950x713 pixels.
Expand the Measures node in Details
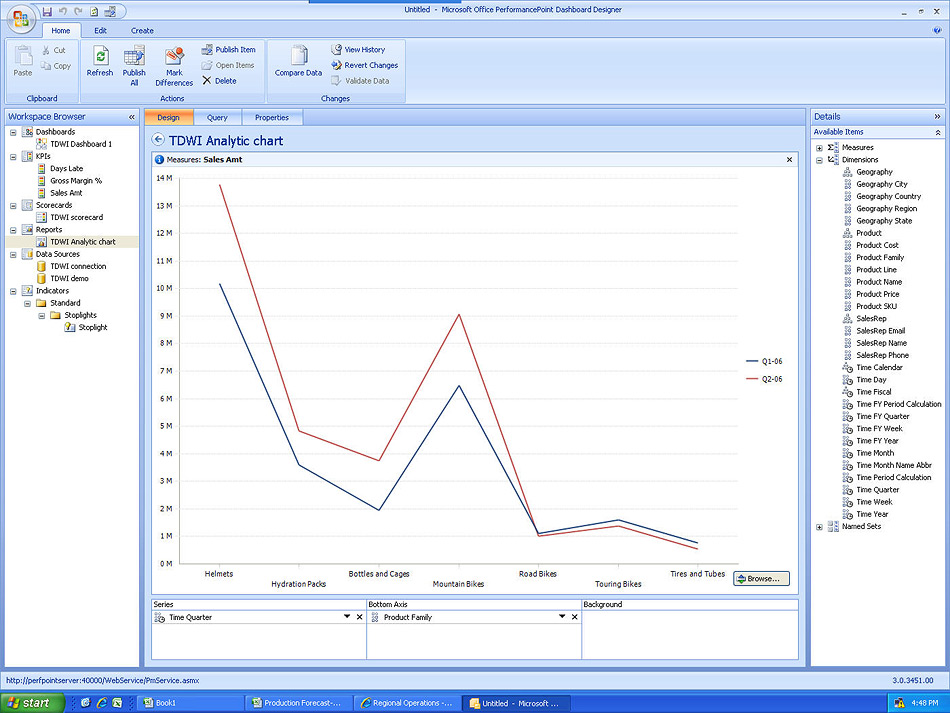tap(819, 148)
